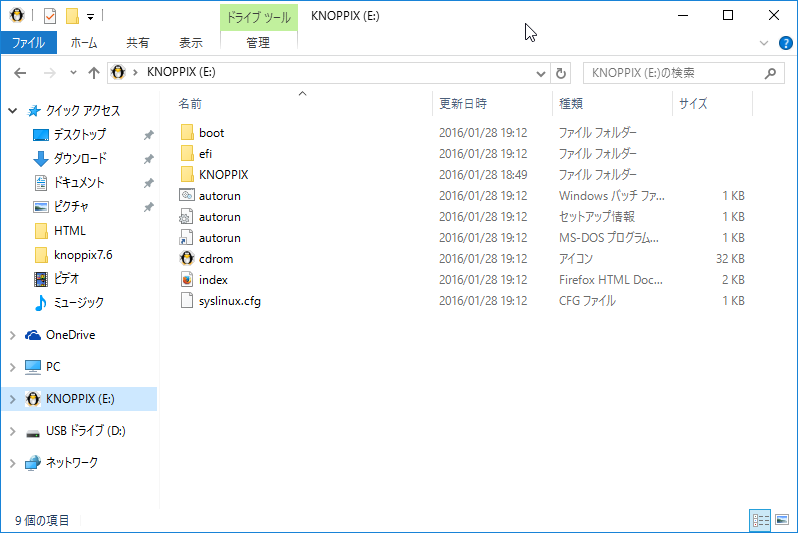The image size is (798, 533).
Task: Open ピクチャ in the navigation pane
Action: tap(71, 206)
